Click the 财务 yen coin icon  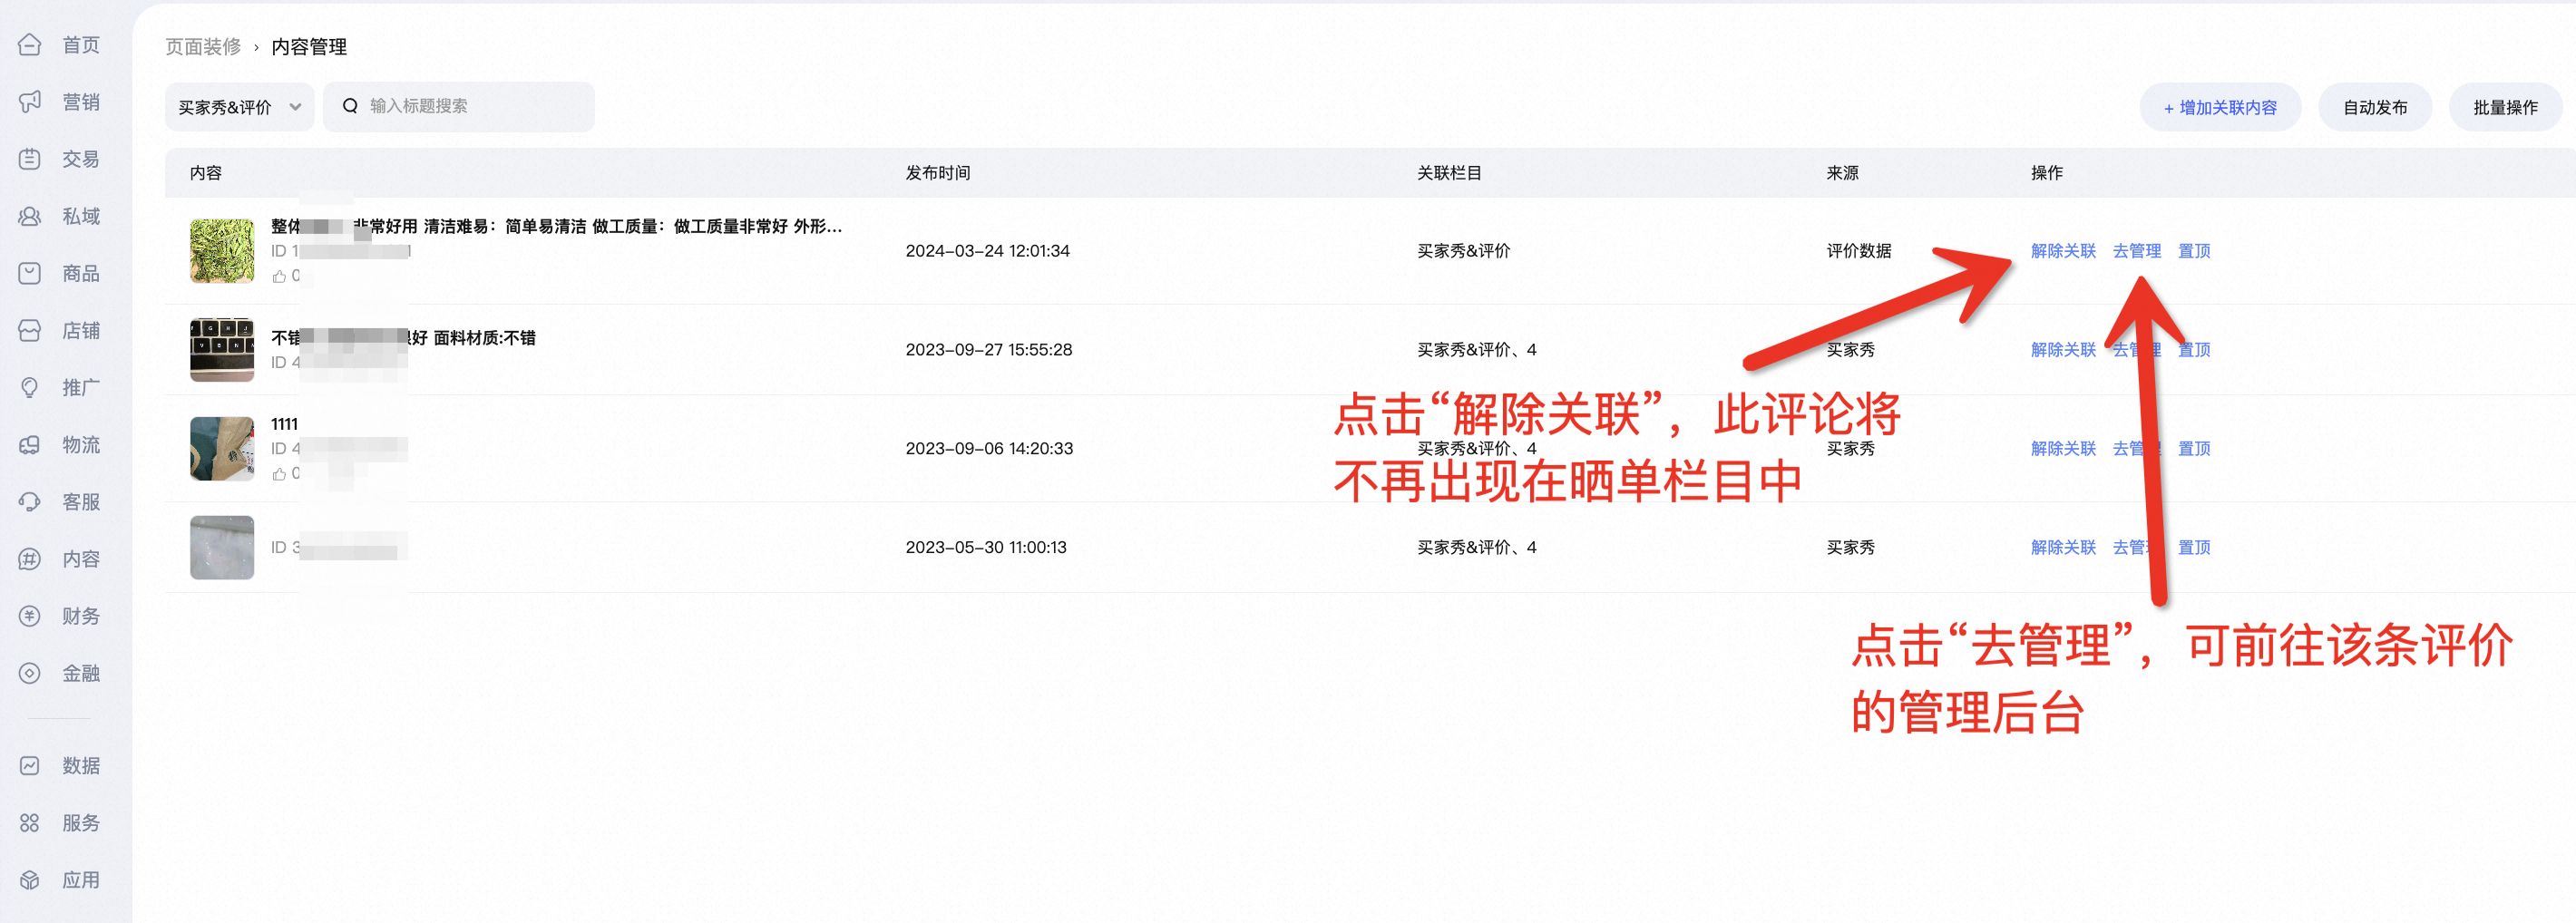pos(30,616)
